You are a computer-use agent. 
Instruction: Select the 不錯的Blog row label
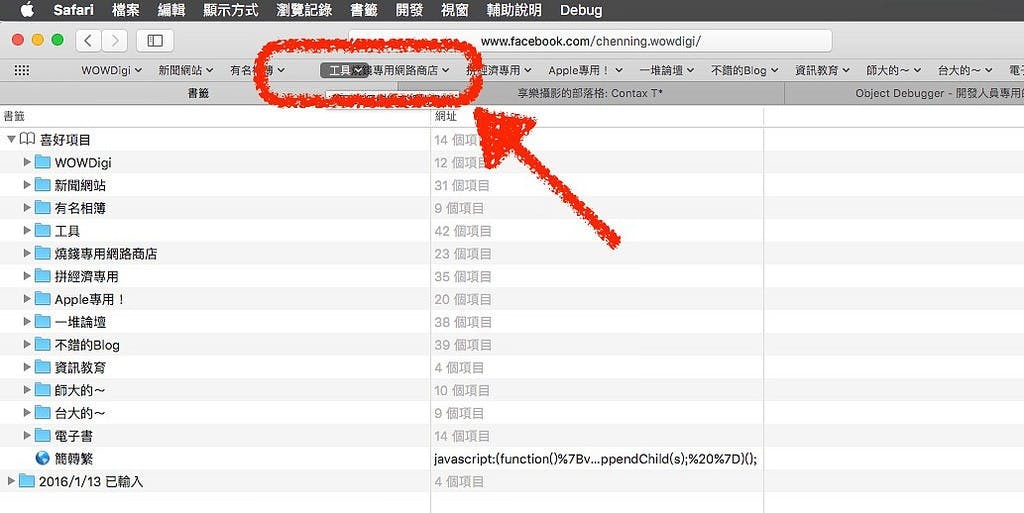click(x=87, y=345)
